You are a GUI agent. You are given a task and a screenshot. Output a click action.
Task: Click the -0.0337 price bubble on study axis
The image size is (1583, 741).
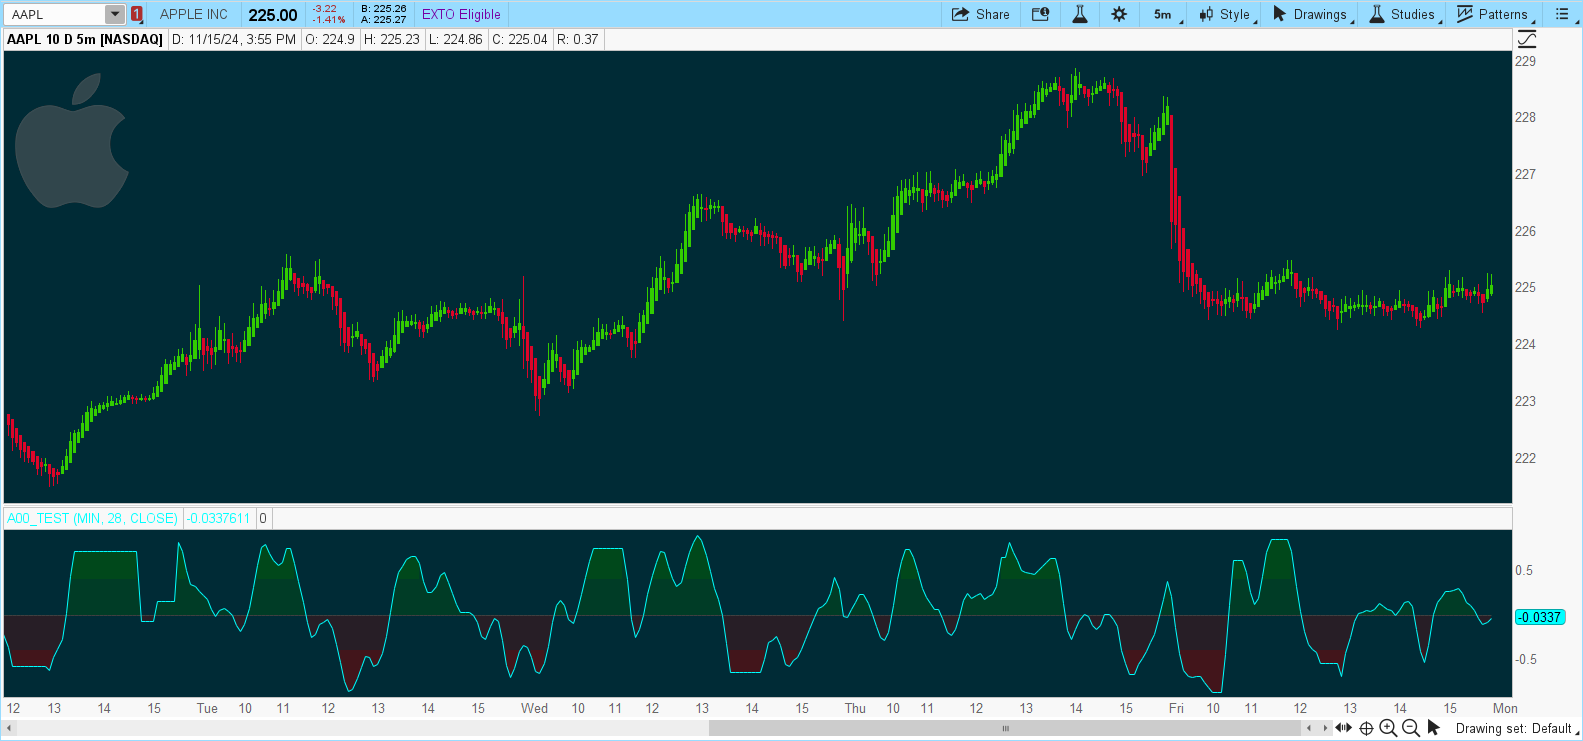(1539, 617)
